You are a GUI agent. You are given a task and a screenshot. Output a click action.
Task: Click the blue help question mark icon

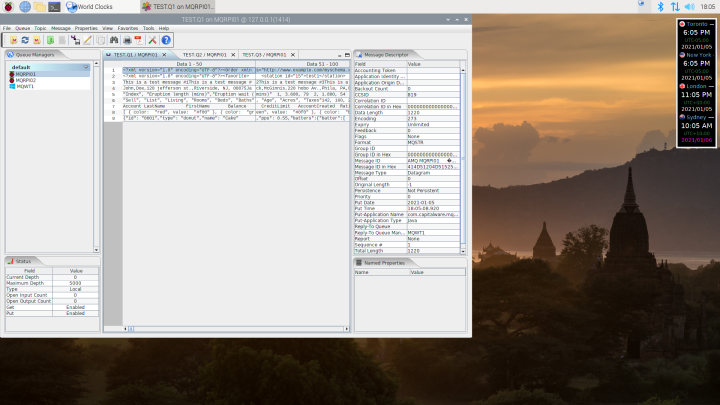(x=166, y=40)
